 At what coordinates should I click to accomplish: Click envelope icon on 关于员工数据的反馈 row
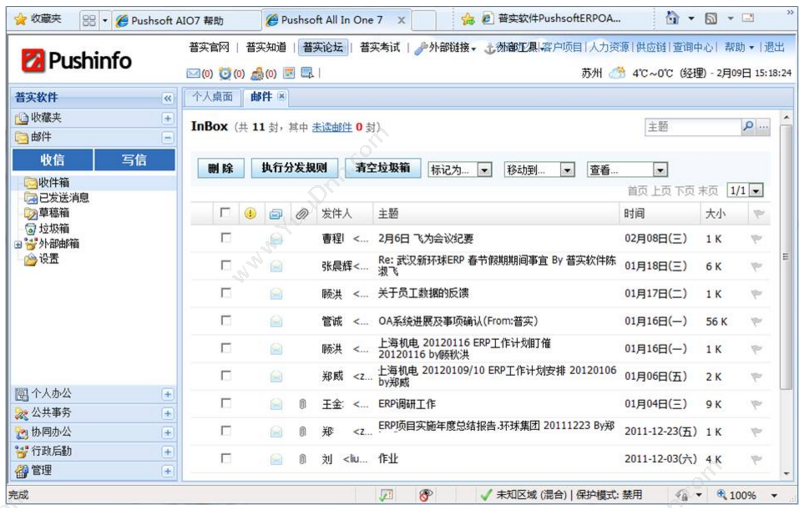click(276, 293)
